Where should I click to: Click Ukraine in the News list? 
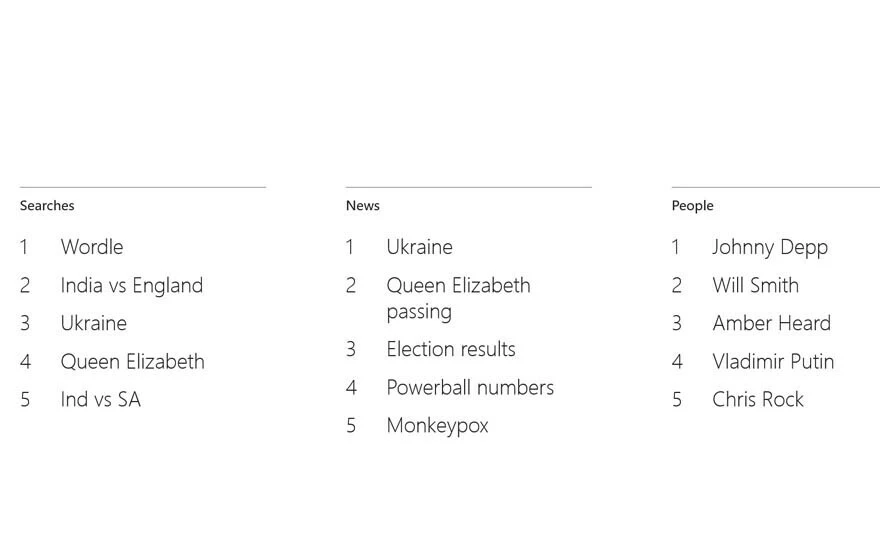pyautogui.click(x=419, y=247)
